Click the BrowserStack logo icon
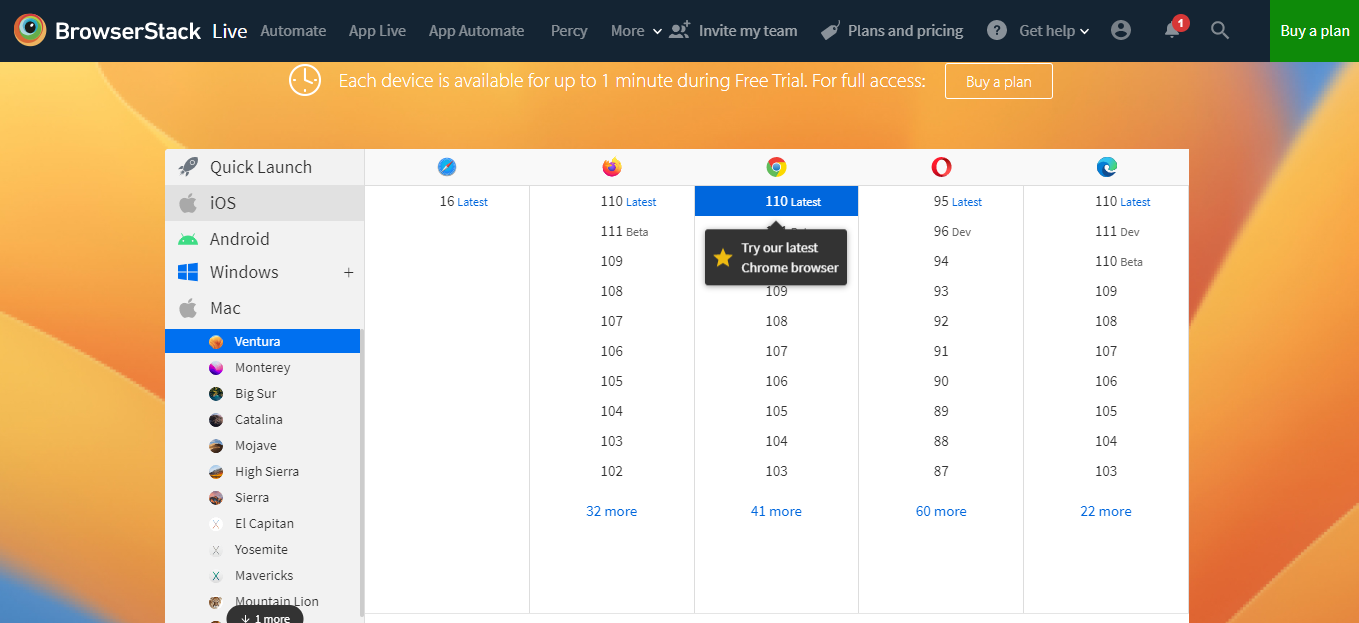Screen dimensions: 1359x623 (30, 30)
